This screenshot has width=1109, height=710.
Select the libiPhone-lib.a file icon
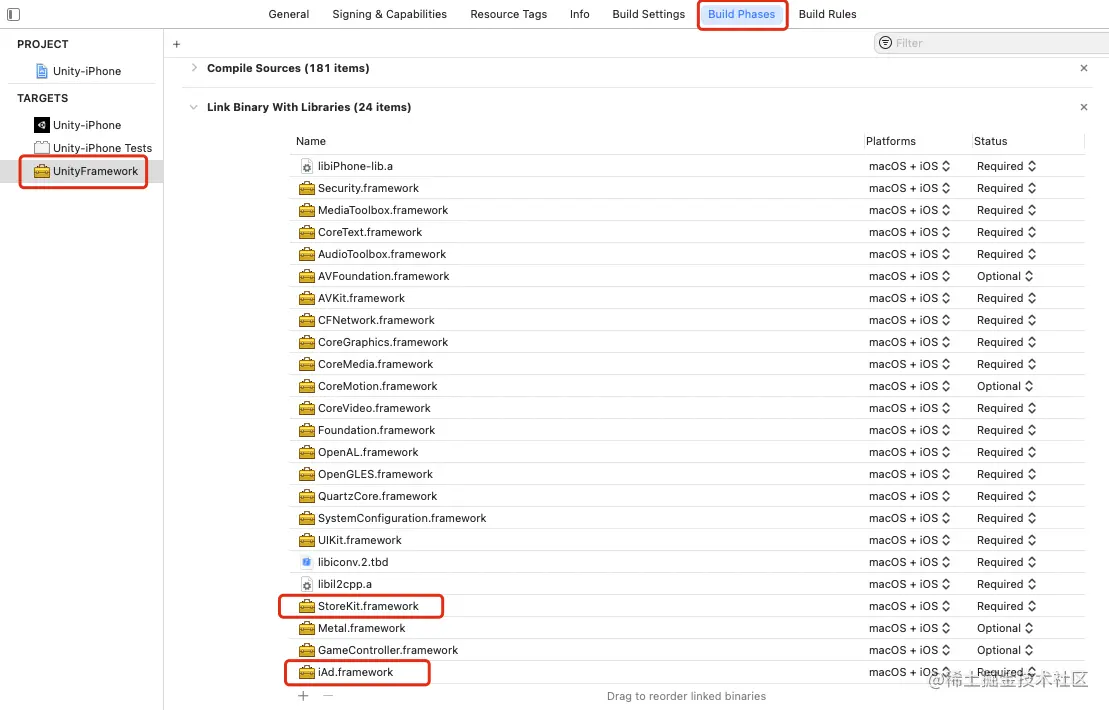[x=306, y=166]
